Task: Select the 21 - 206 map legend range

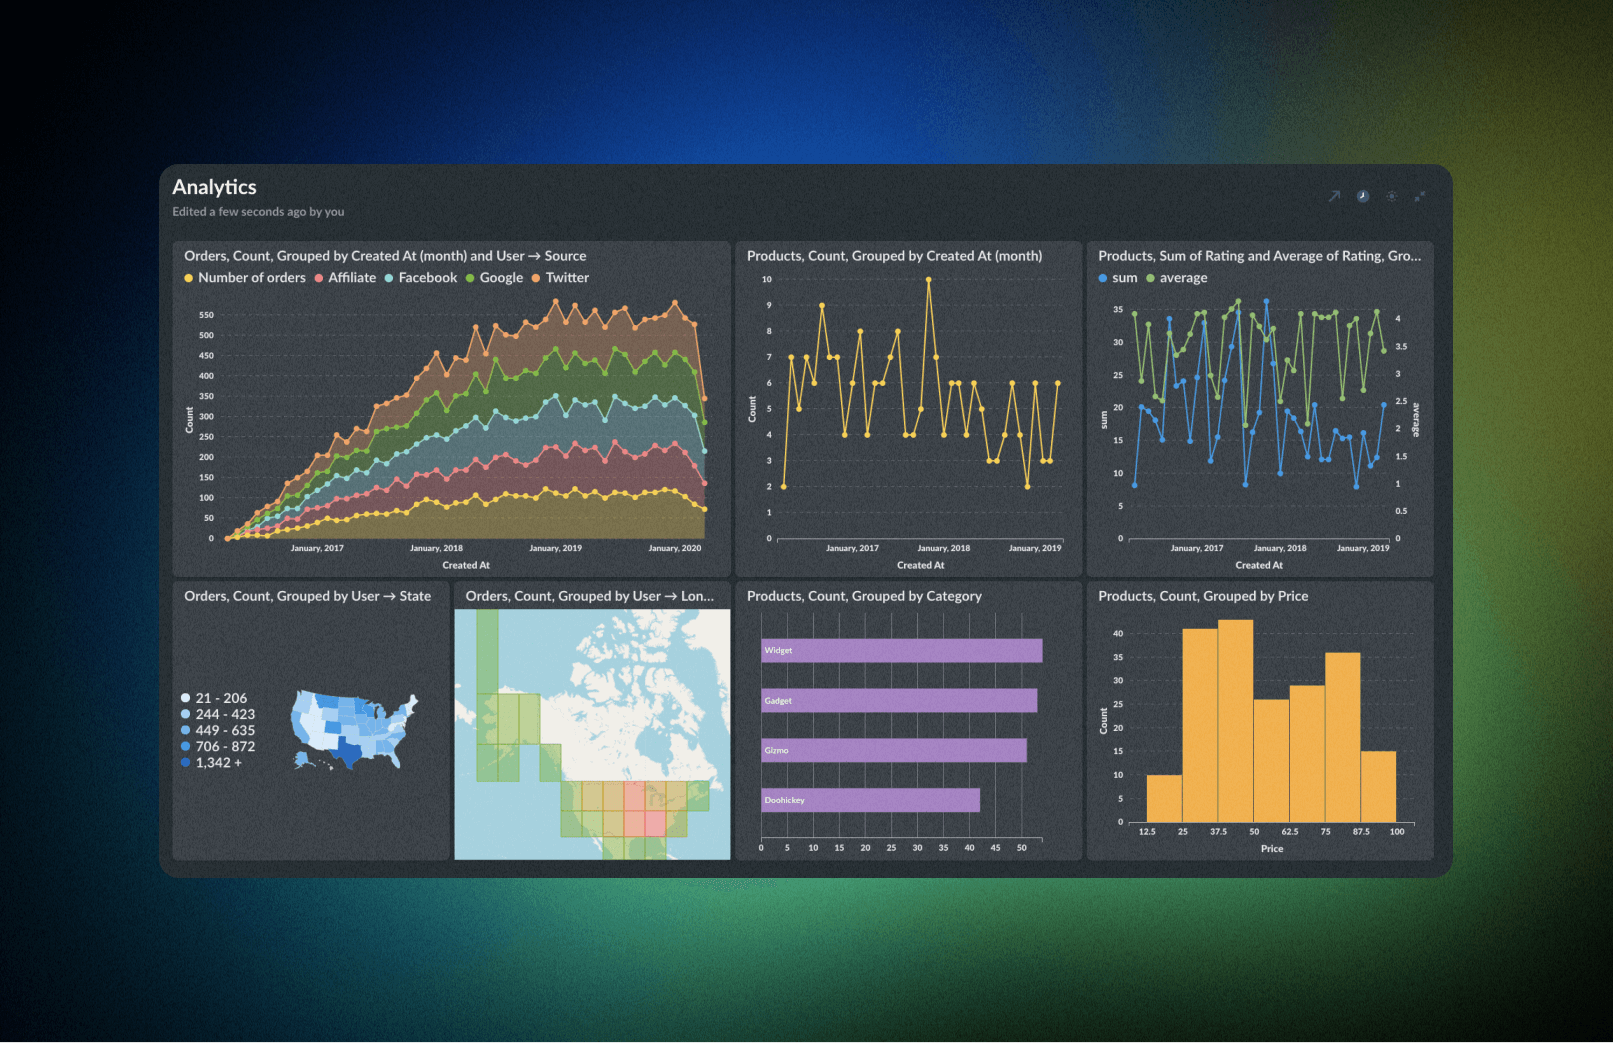Action: point(214,698)
